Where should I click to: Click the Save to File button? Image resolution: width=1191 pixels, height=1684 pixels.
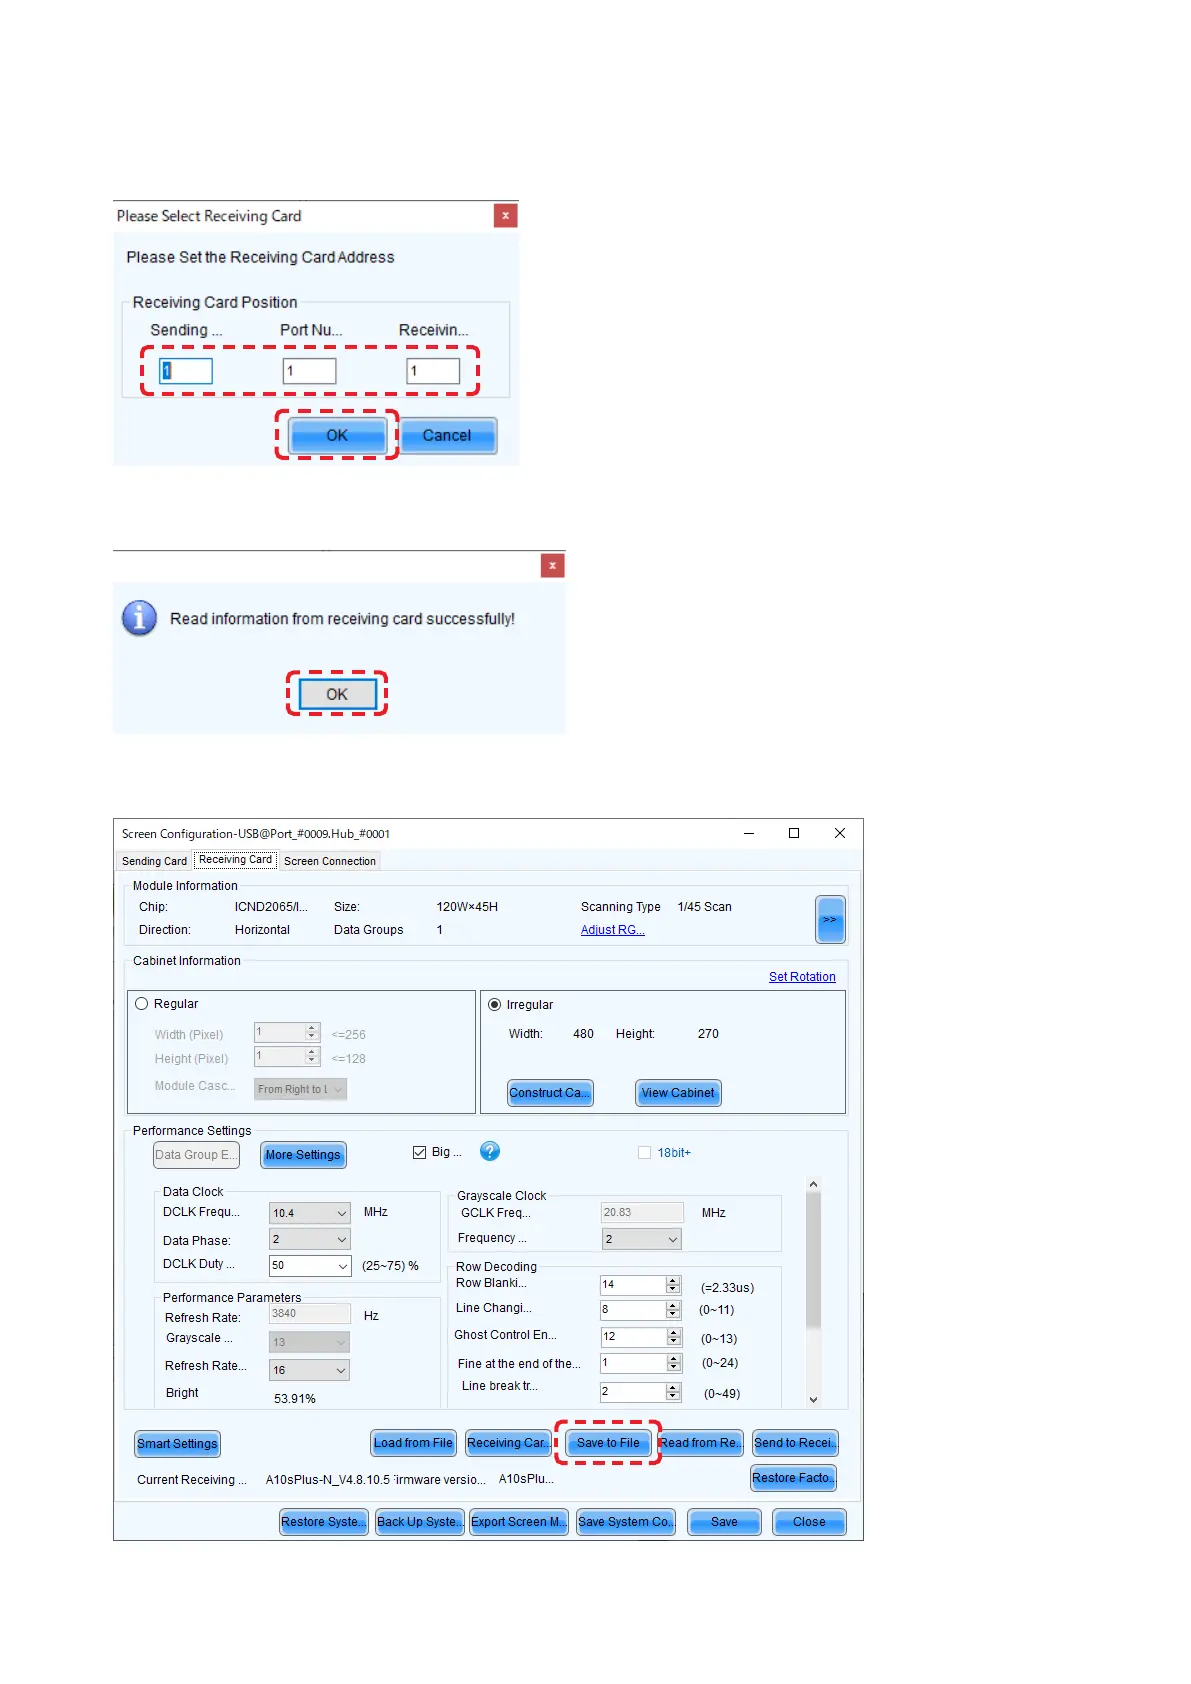tap(608, 1443)
